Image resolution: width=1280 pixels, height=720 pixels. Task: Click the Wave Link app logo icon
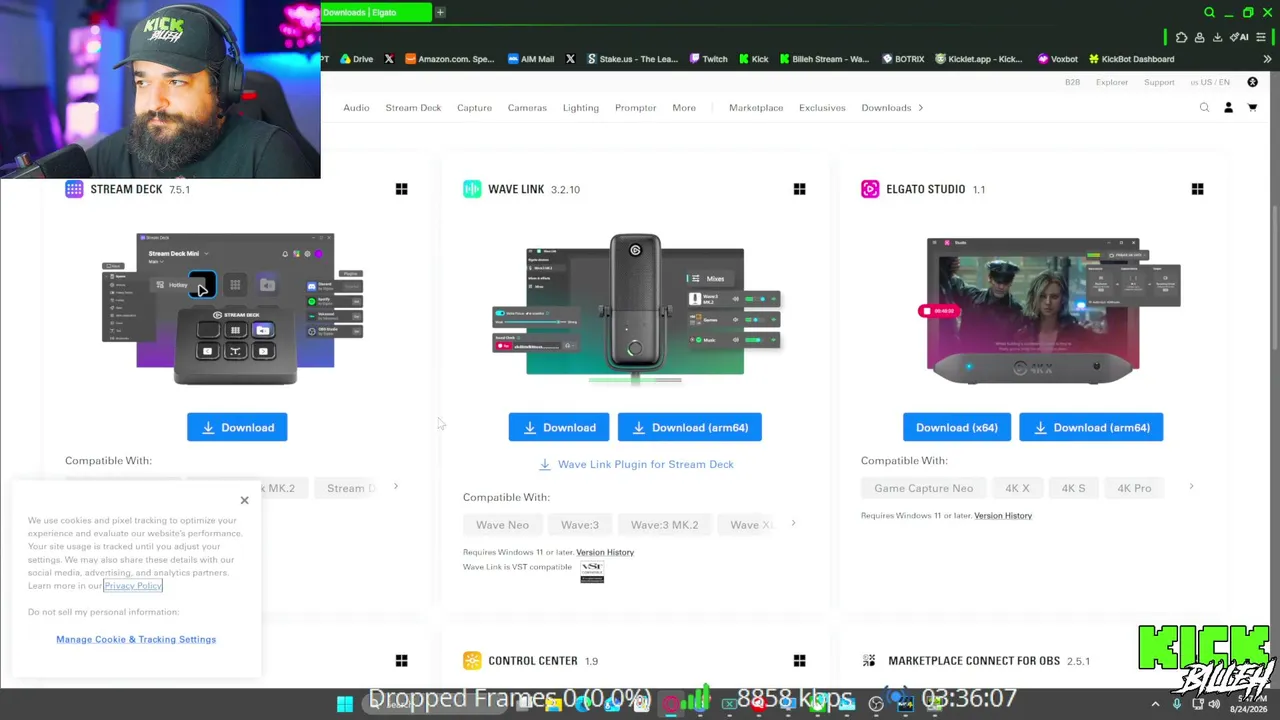pyautogui.click(x=472, y=189)
